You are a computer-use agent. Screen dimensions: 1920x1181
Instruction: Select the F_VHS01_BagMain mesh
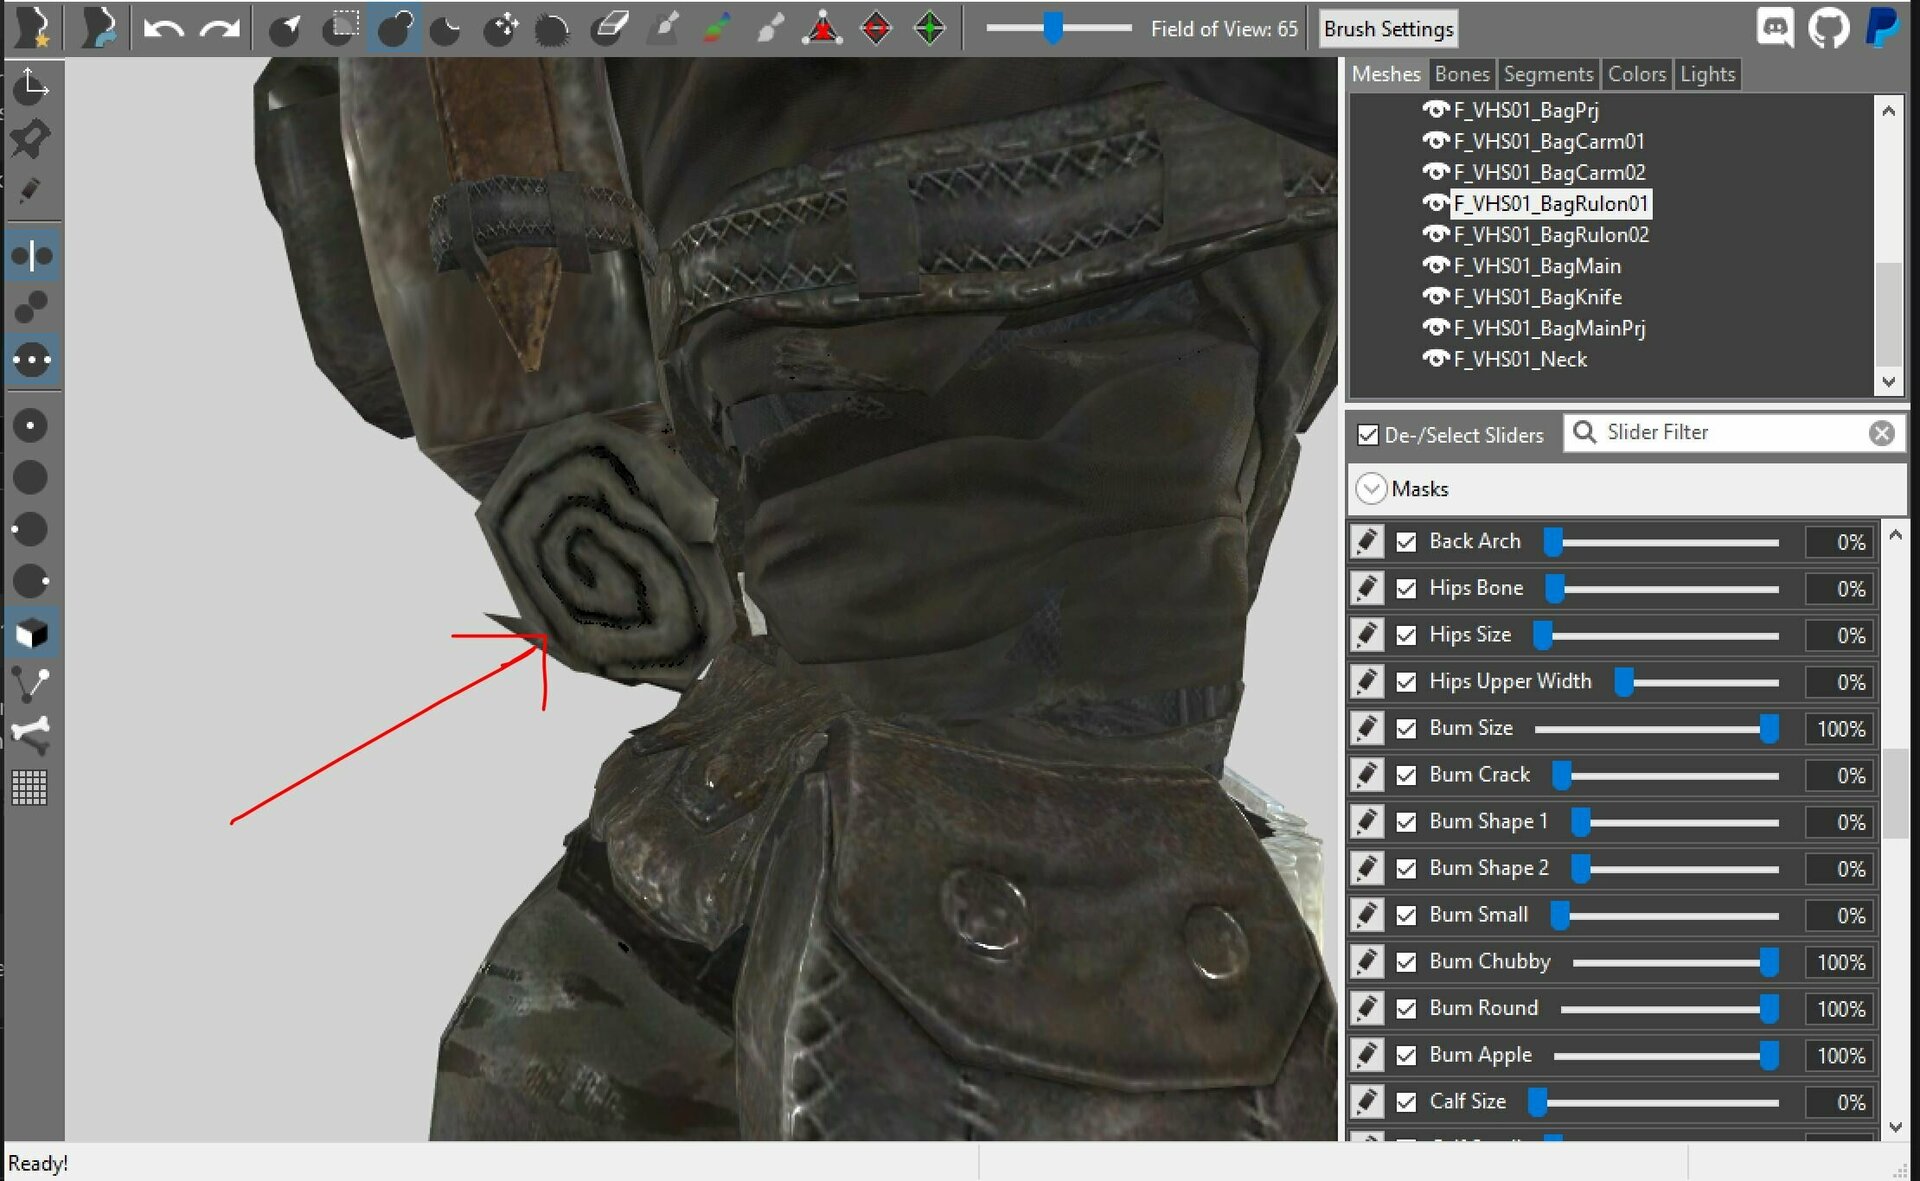(1537, 266)
